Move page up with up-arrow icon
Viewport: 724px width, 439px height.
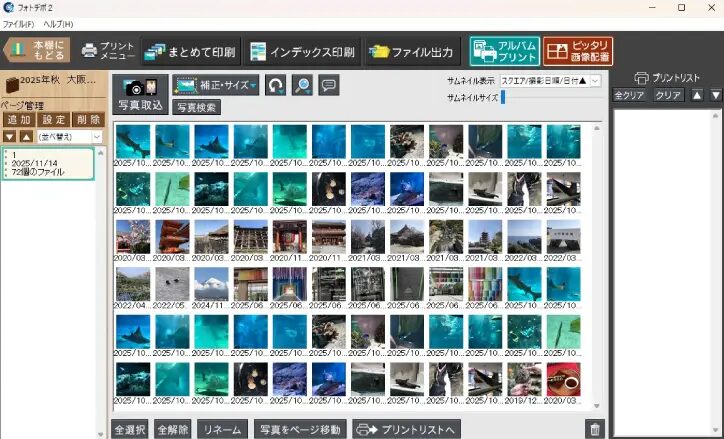point(26,137)
